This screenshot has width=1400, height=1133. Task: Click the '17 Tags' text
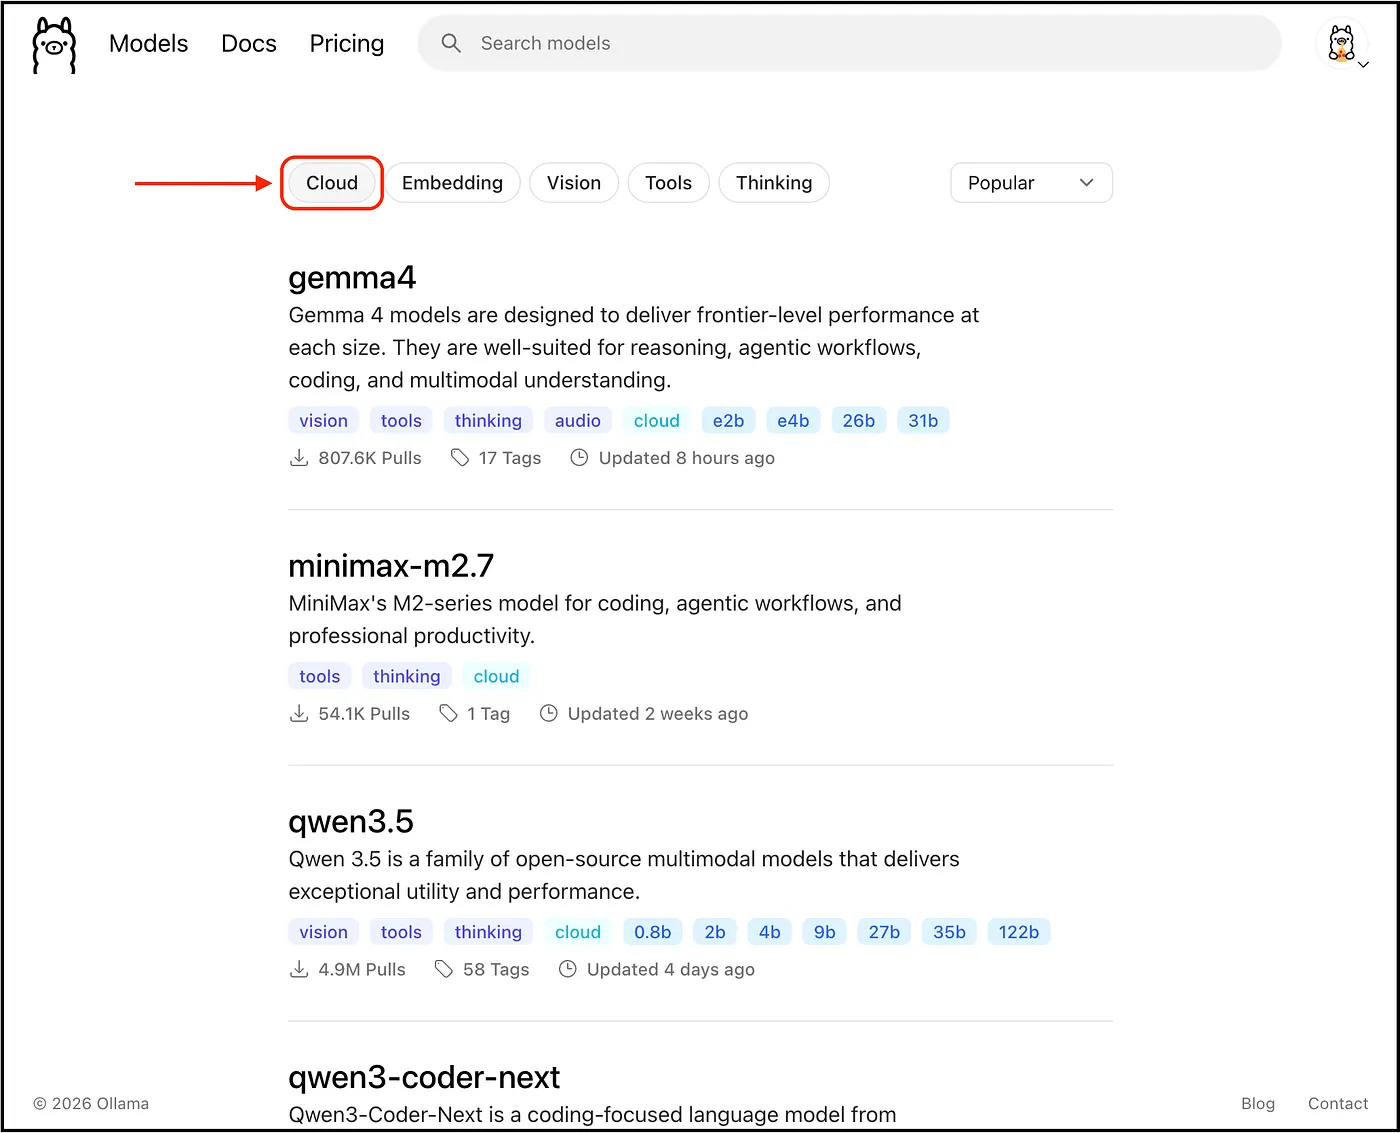click(510, 458)
